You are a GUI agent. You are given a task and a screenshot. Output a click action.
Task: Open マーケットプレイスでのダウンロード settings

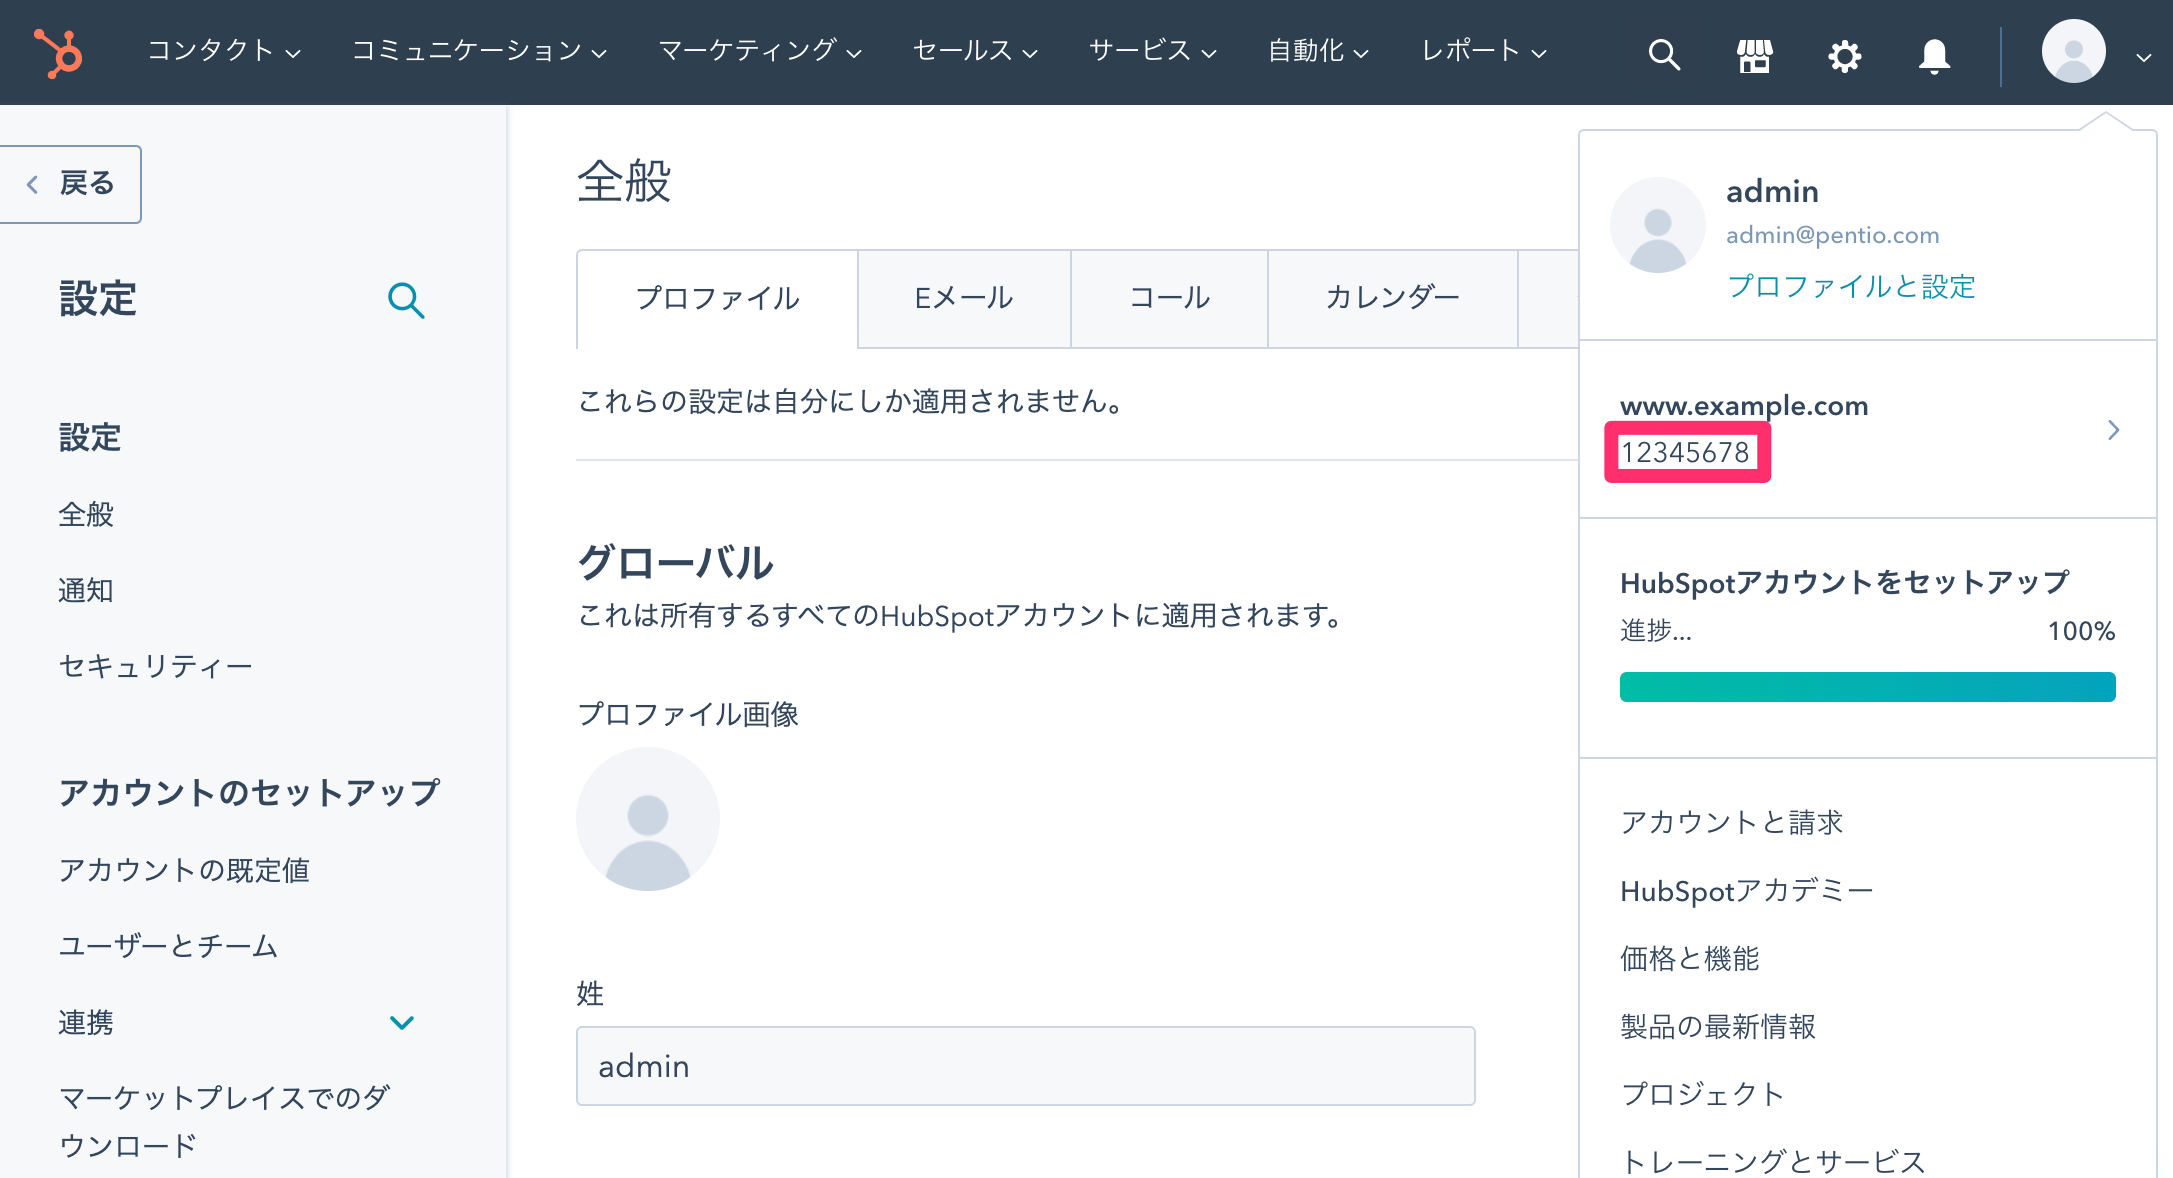(224, 1121)
